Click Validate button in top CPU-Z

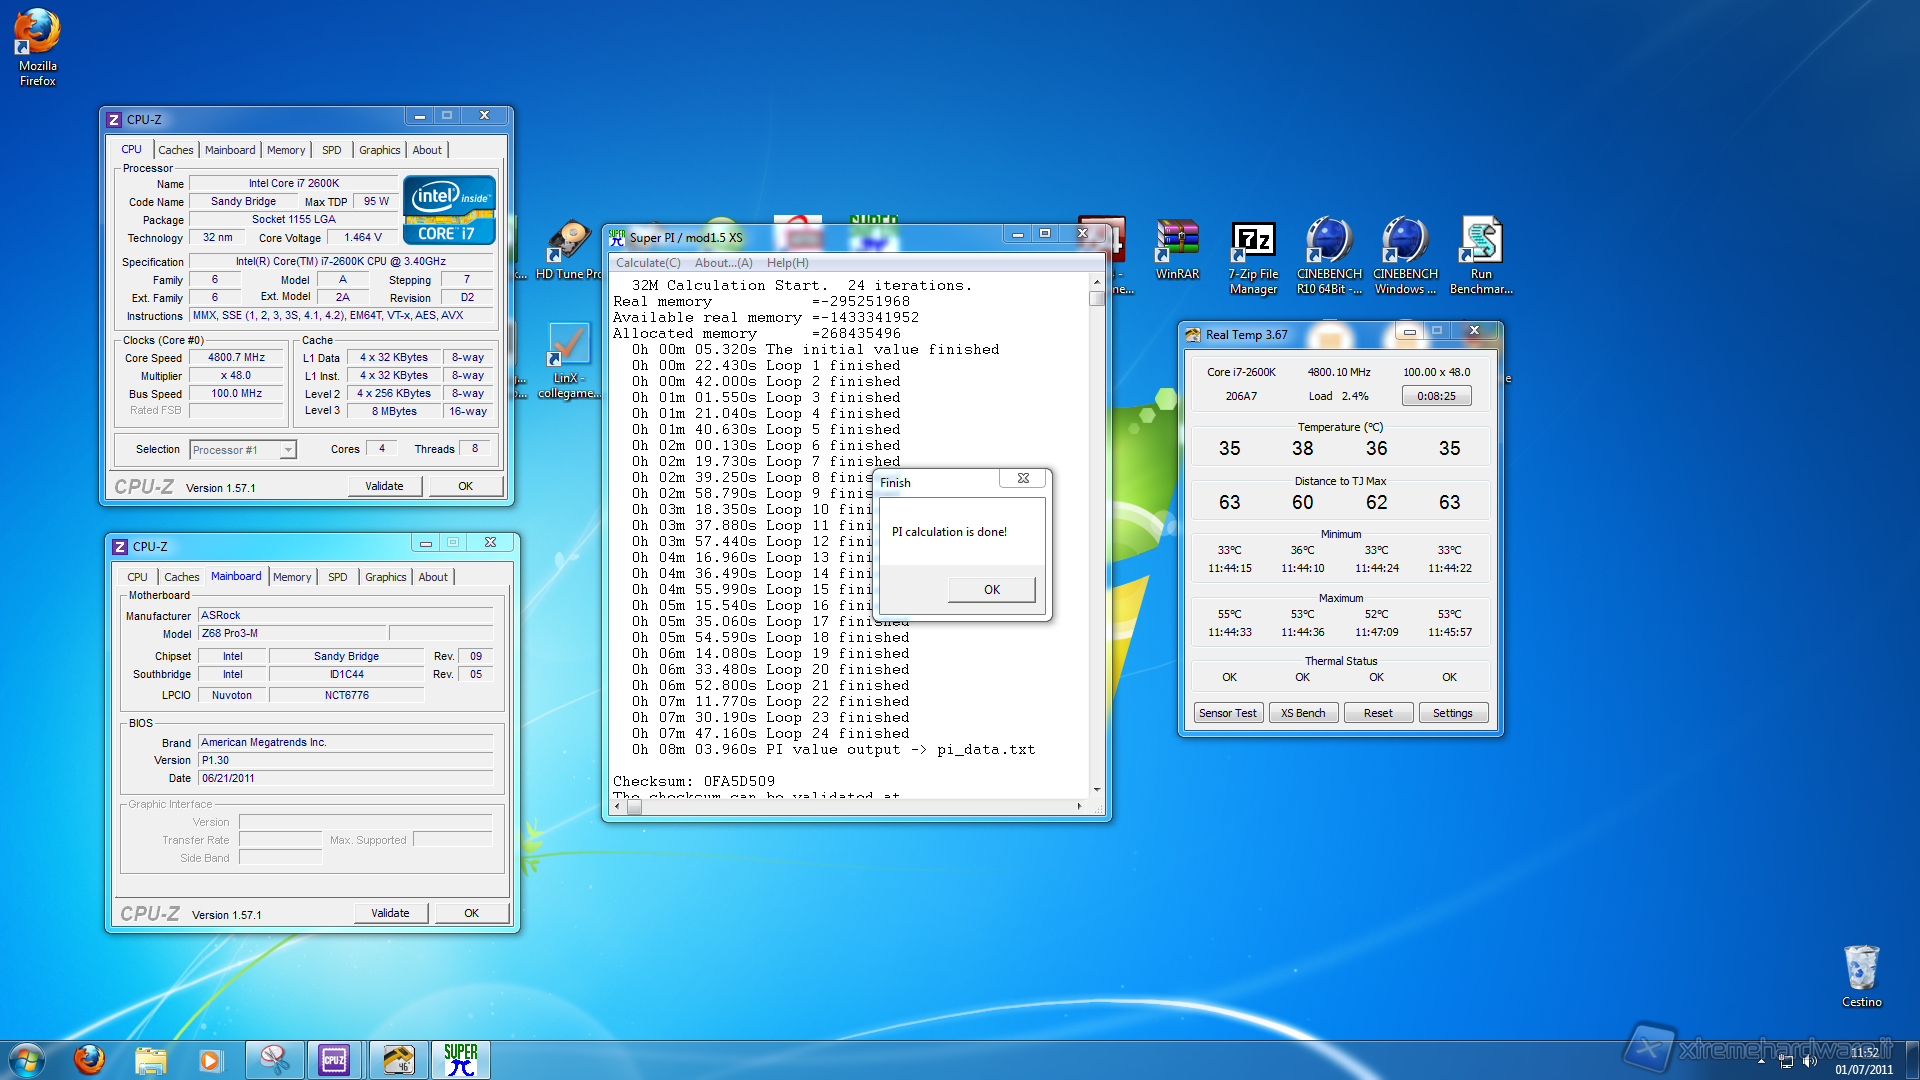point(384,486)
